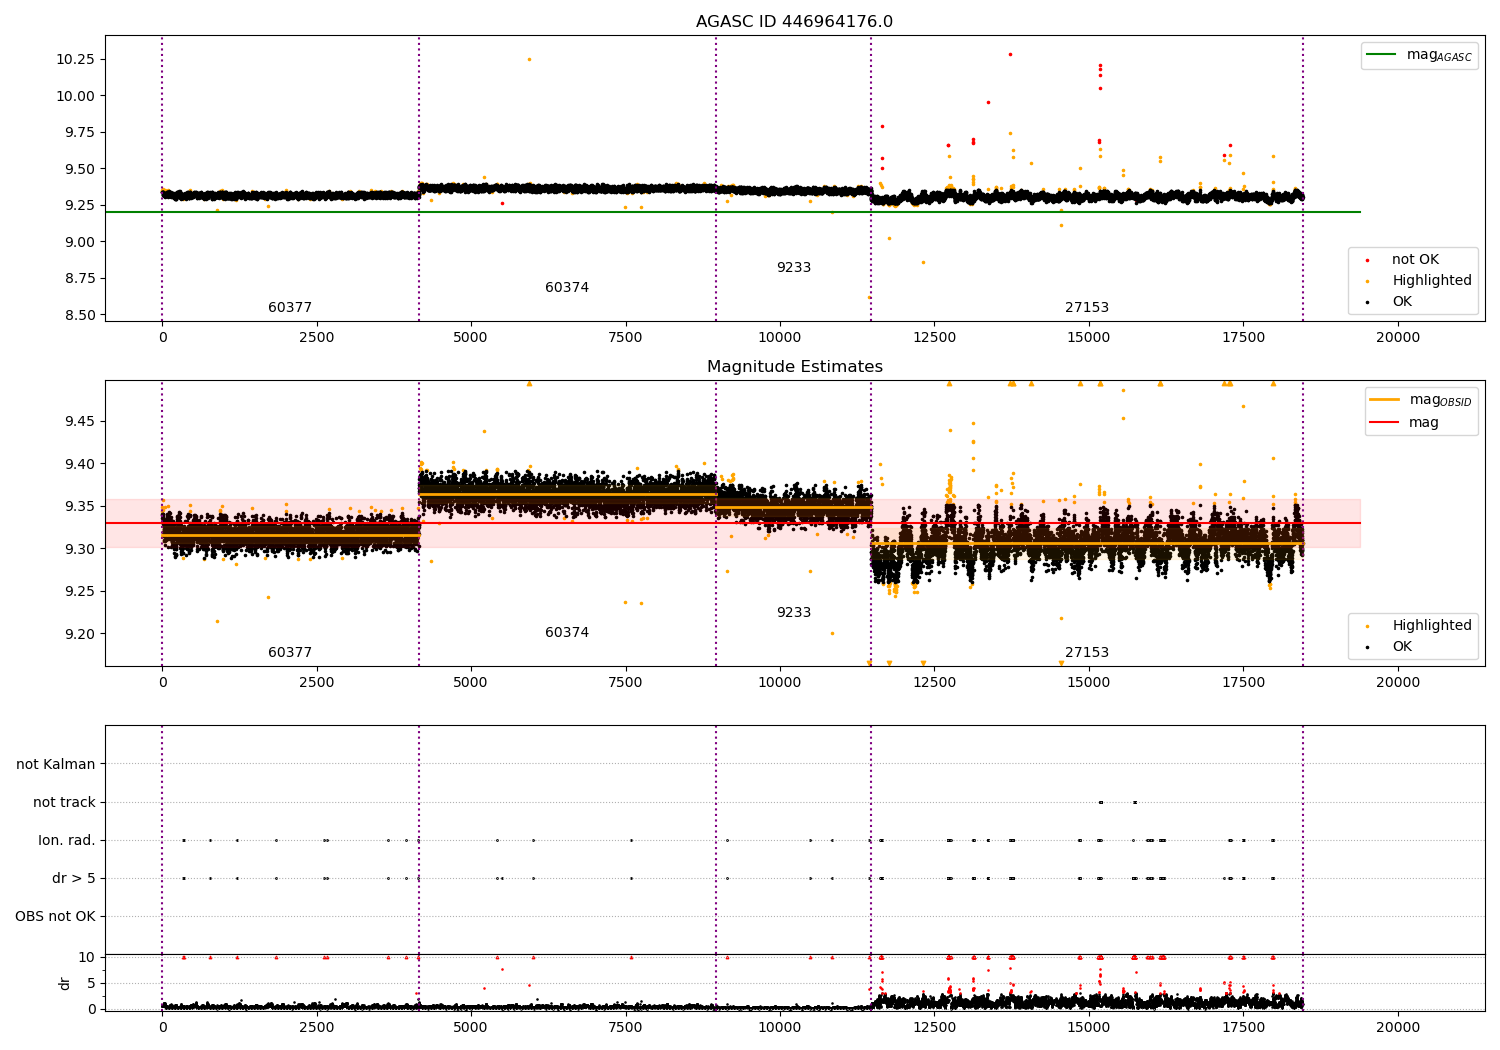Click obsid label 9233 in AGASC ID plot

[794, 268]
